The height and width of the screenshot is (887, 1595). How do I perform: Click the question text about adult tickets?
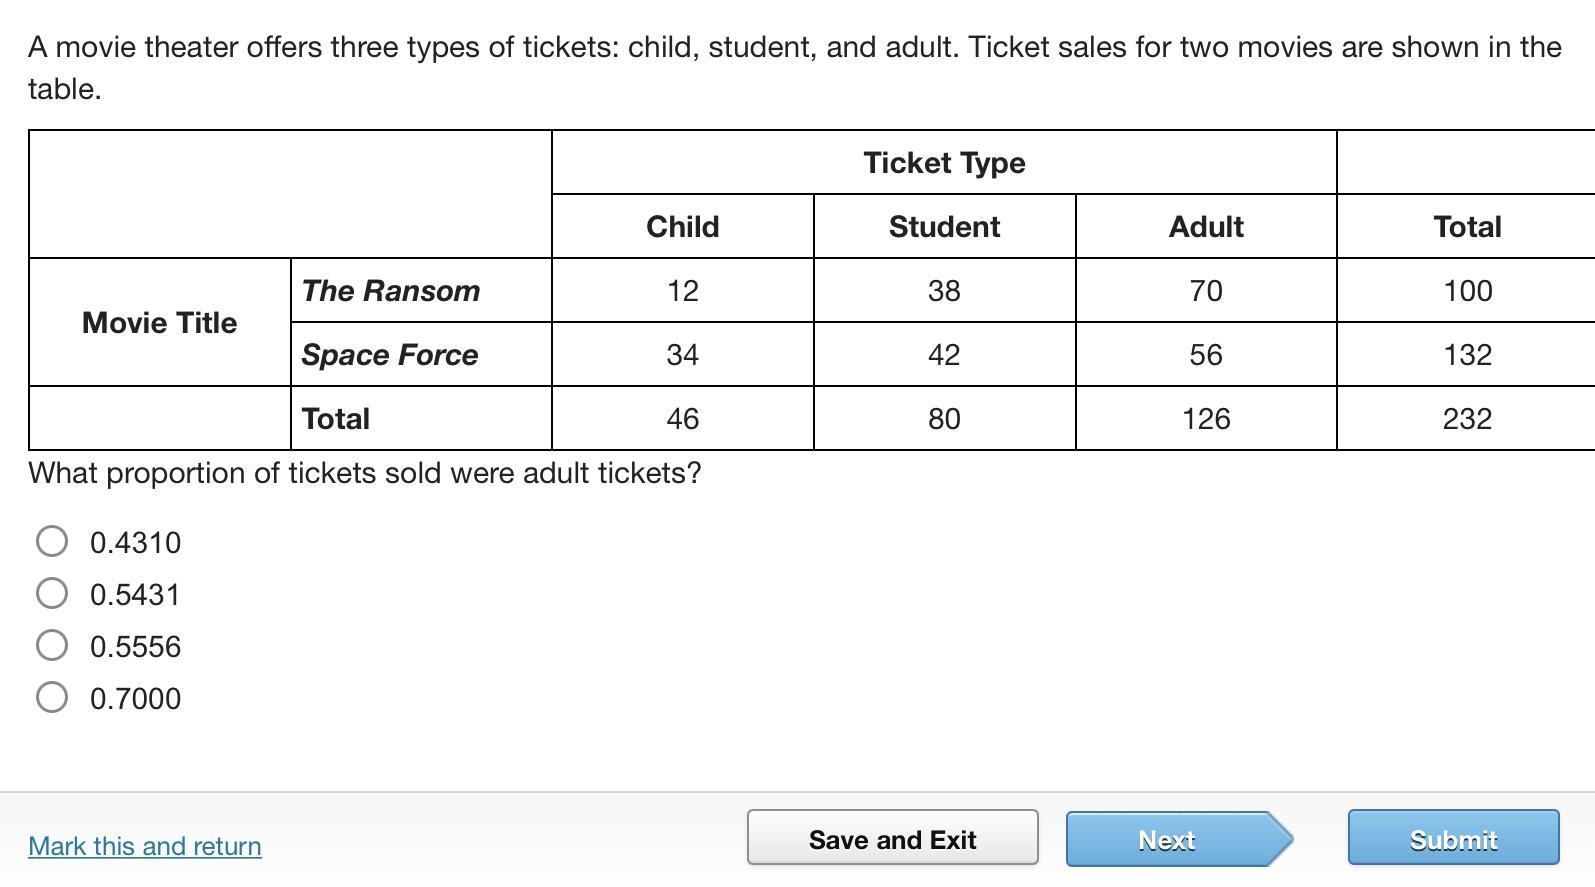(365, 473)
